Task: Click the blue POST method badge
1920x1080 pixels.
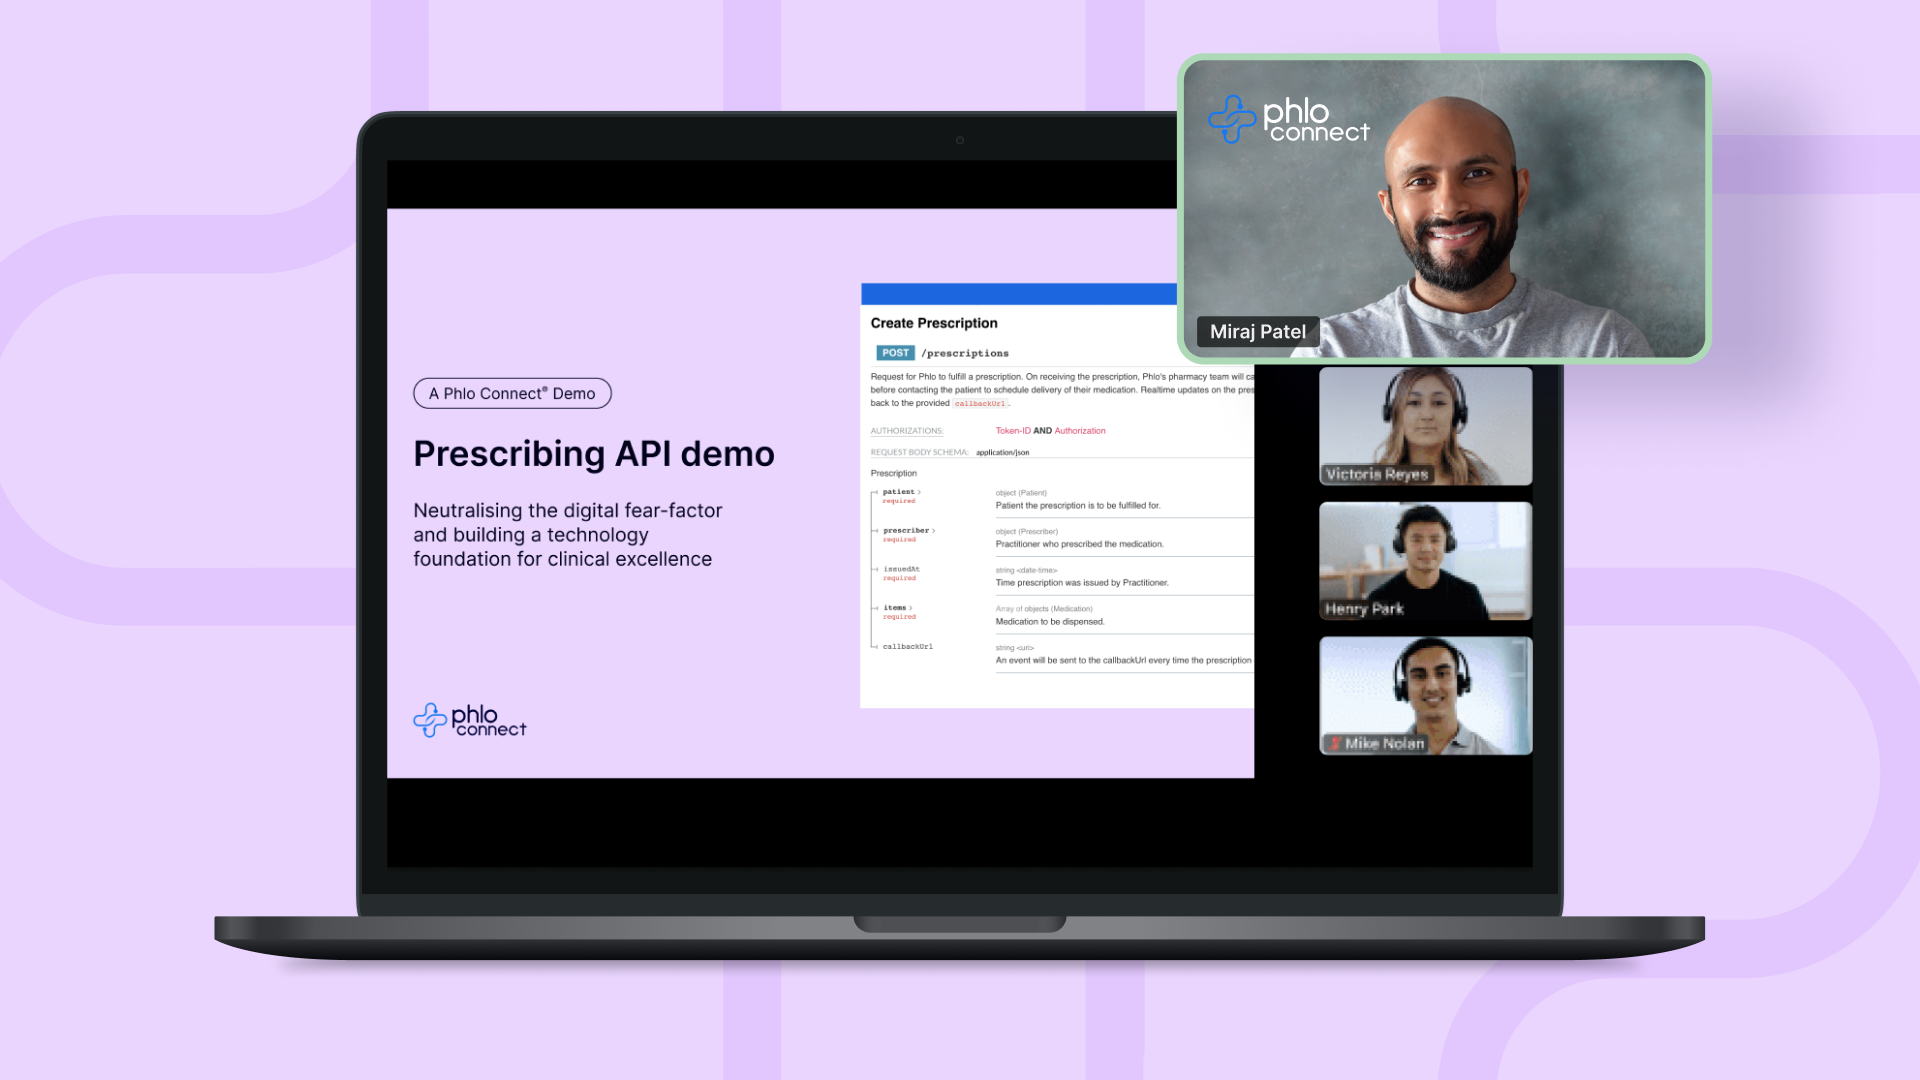Action: (895, 353)
